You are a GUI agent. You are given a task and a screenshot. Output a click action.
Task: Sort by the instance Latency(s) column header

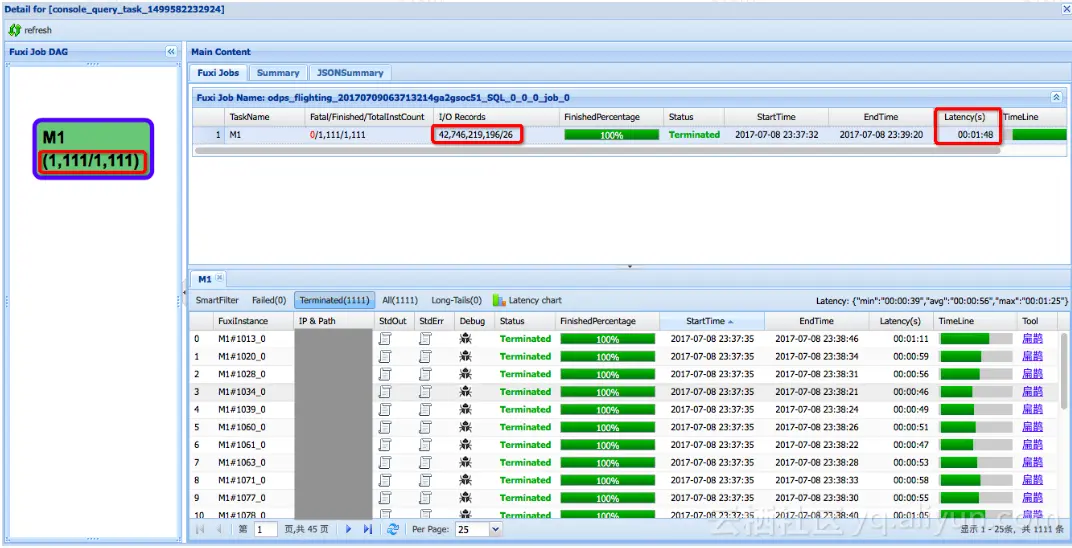click(900, 321)
